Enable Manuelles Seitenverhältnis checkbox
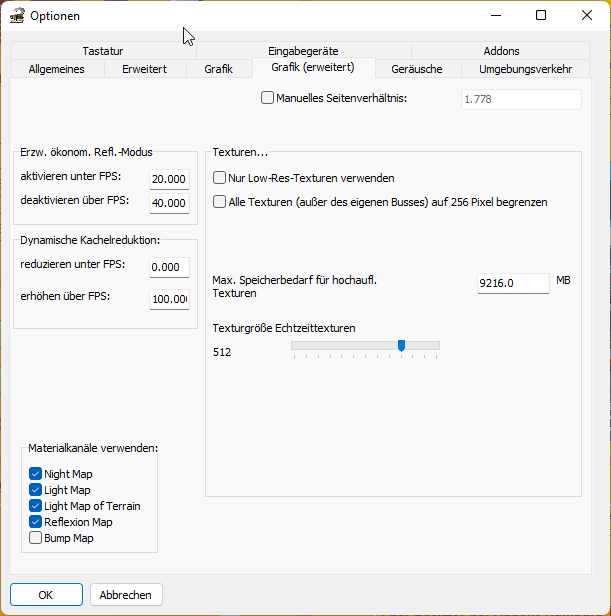This screenshot has height=616, width=611. tap(267, 98)
